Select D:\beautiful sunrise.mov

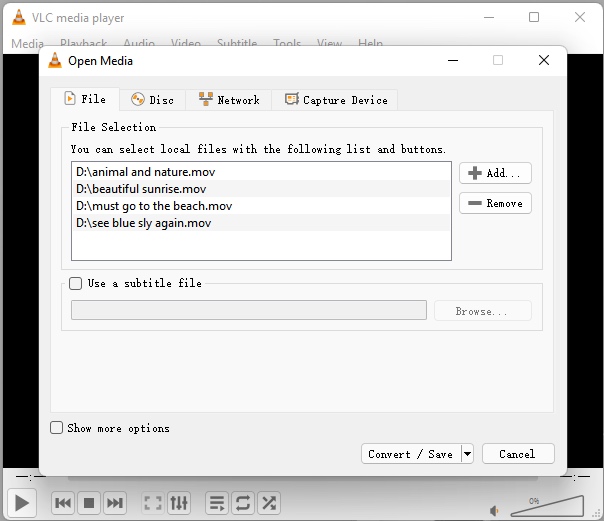point(261,189)
